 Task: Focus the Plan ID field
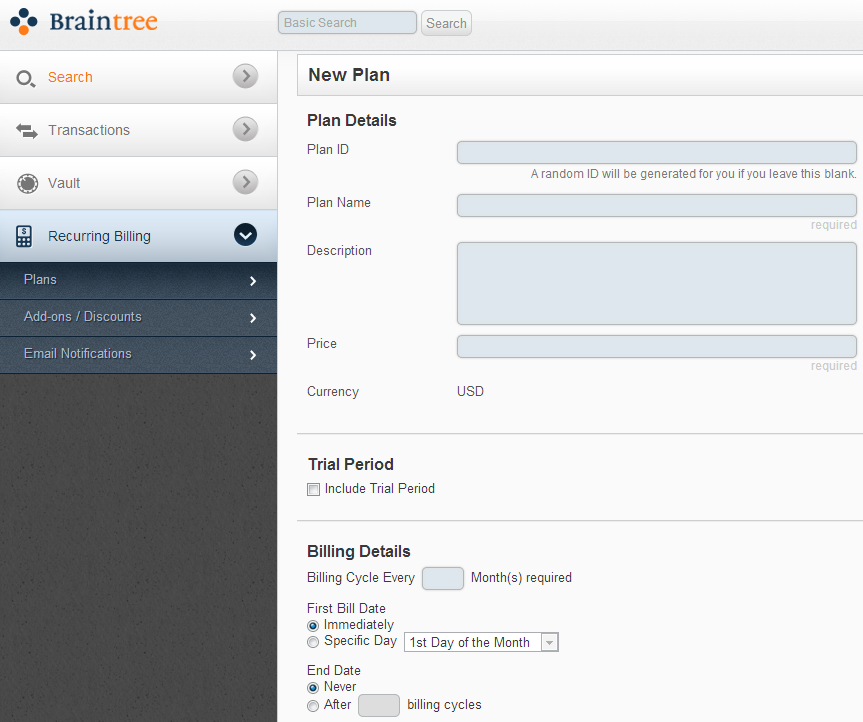point(657,152)
